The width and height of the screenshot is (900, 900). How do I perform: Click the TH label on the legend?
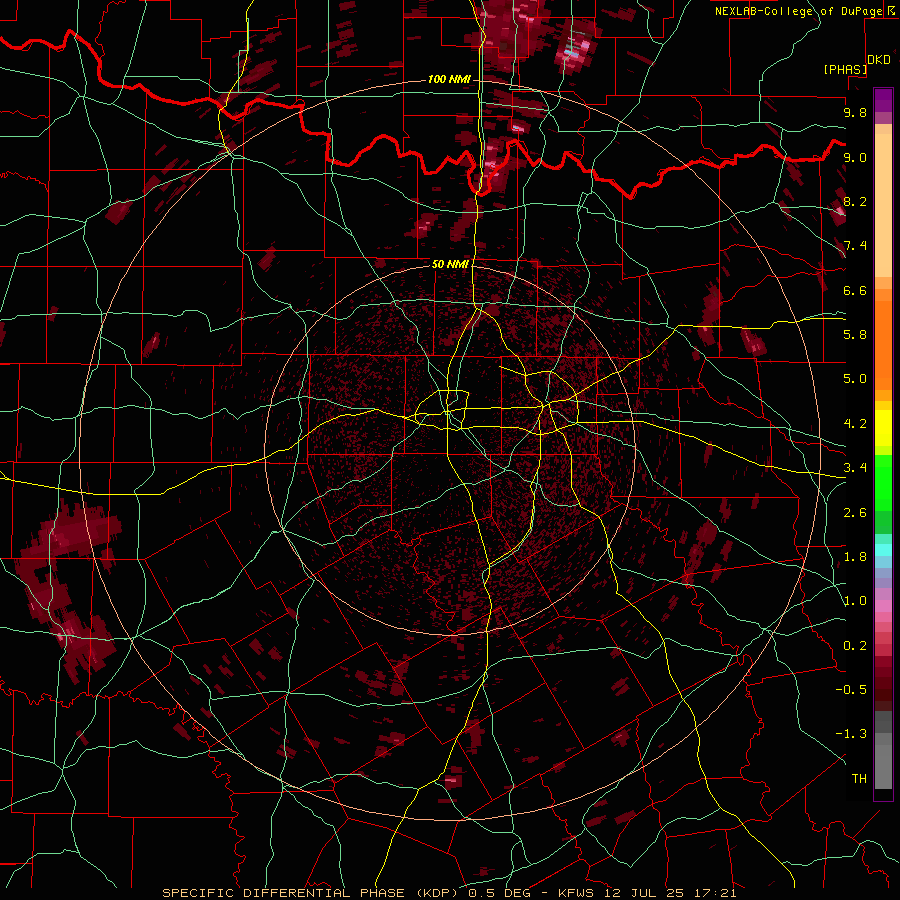(859, 779)
